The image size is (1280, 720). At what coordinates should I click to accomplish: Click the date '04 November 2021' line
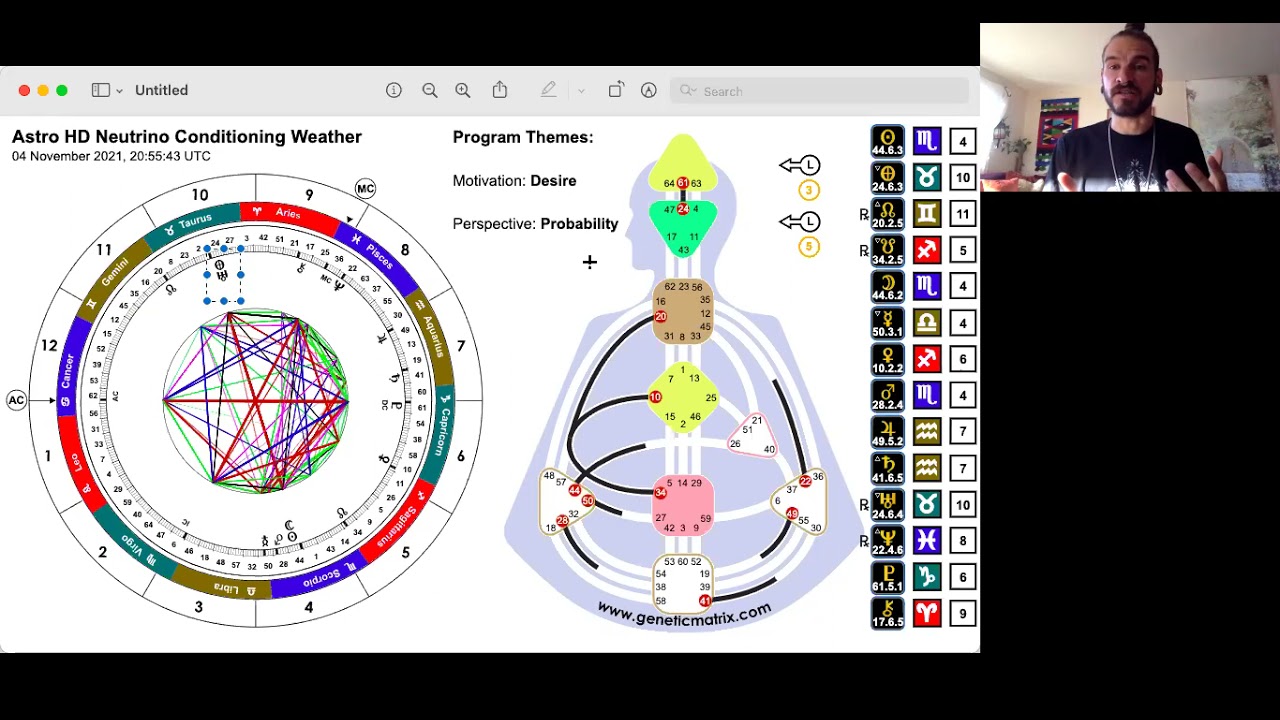point(111,157)
